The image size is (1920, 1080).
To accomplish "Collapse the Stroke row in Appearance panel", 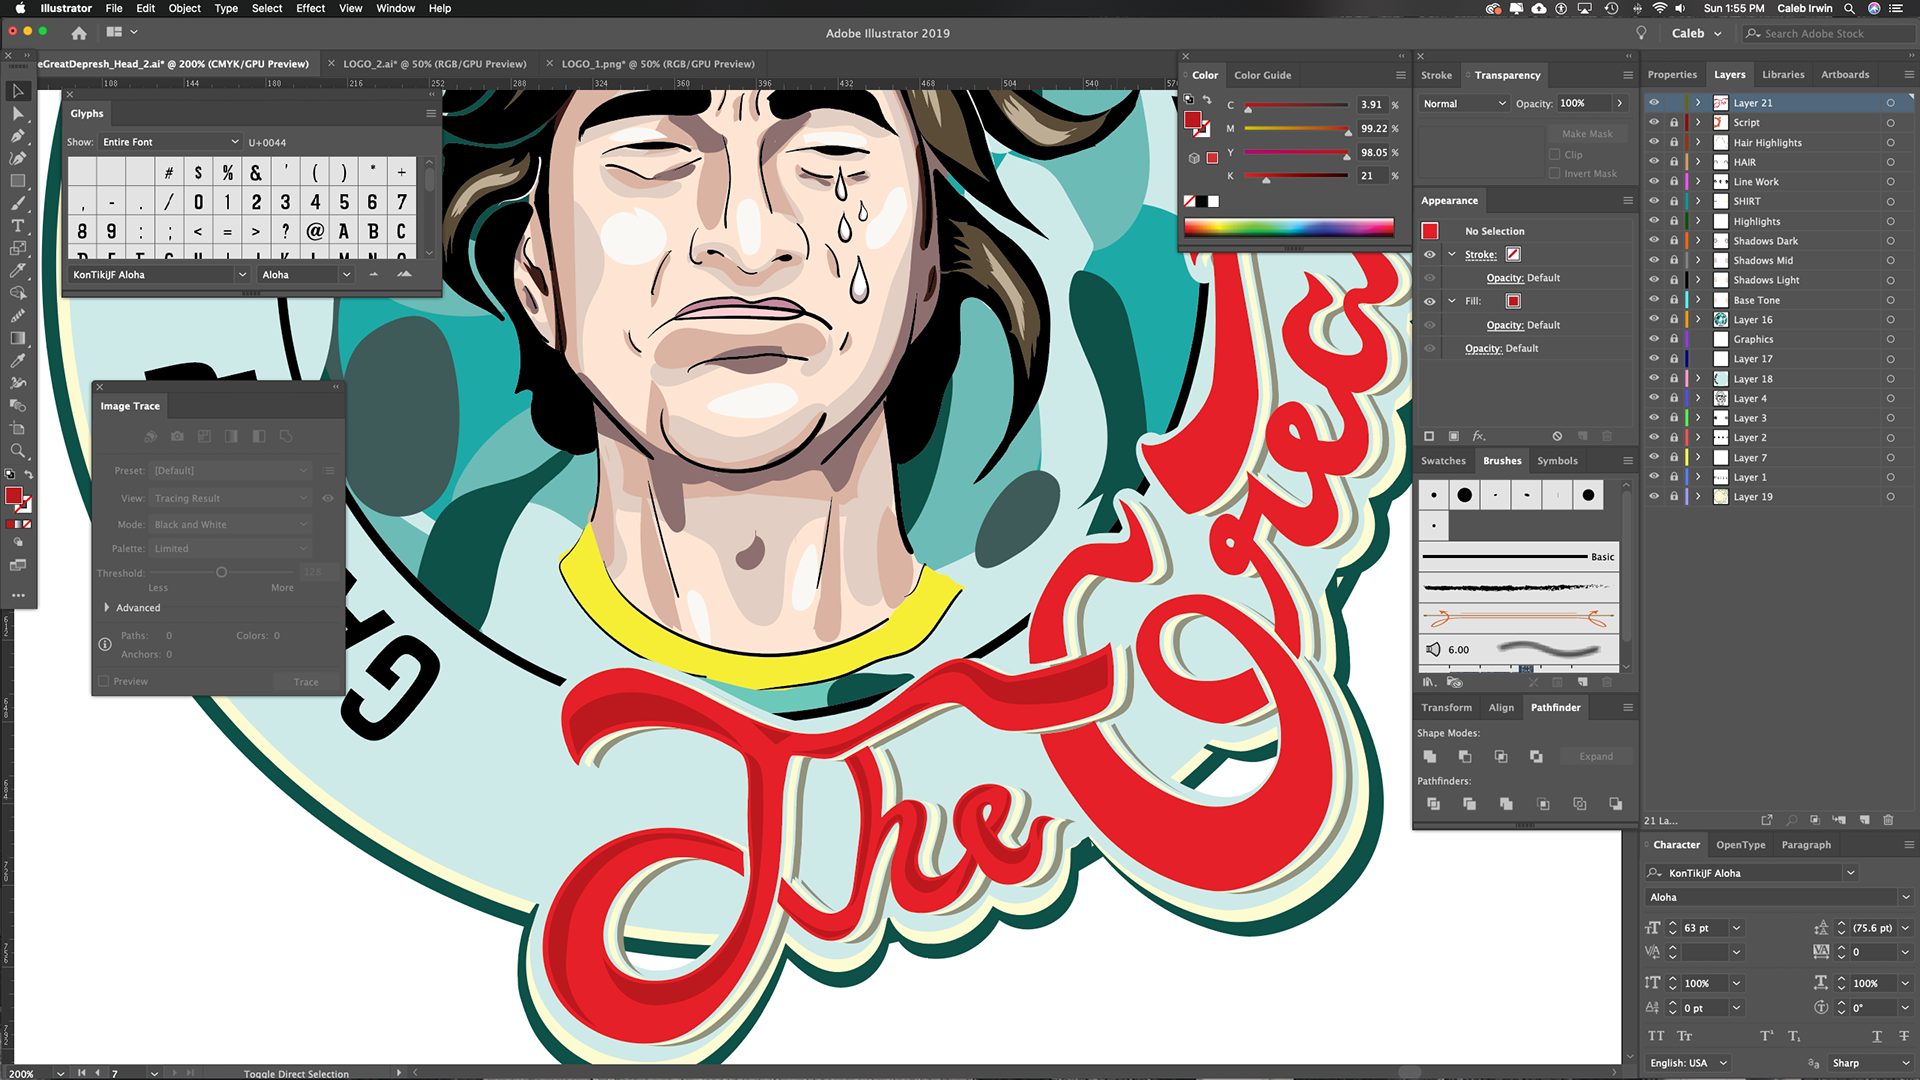I will point(1452,255).
